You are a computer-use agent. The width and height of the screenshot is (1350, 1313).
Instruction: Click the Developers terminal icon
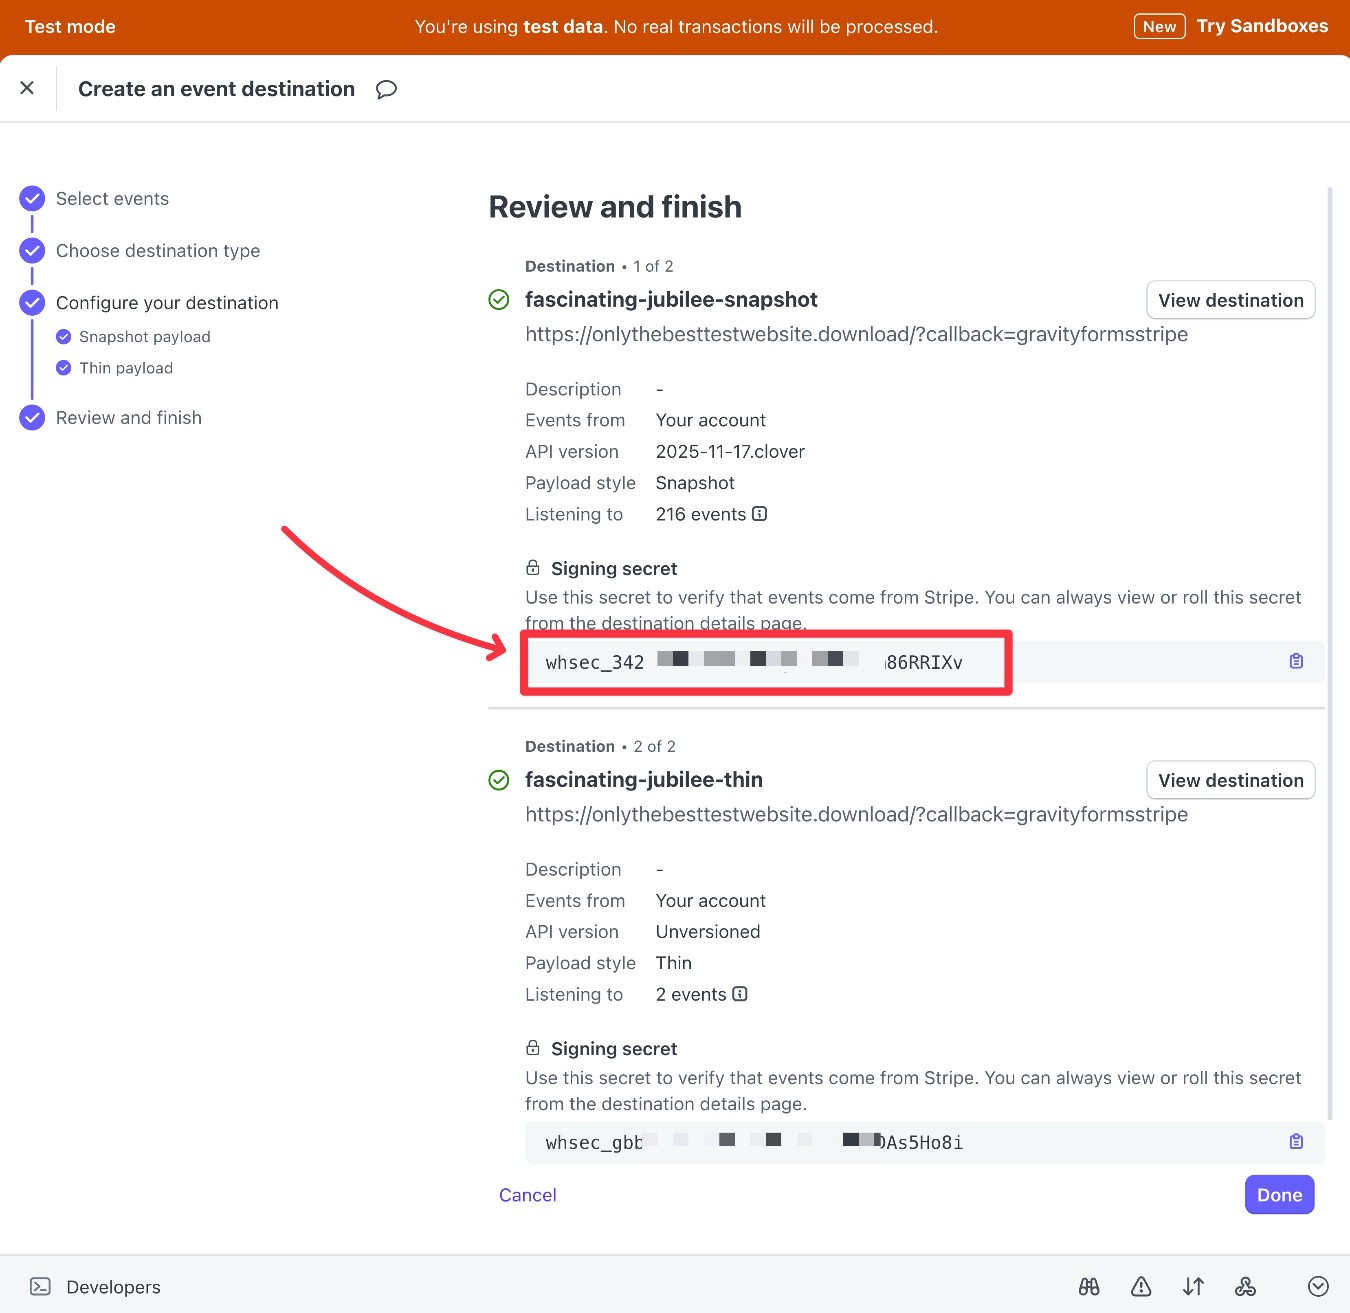[x=41, y=1287]
